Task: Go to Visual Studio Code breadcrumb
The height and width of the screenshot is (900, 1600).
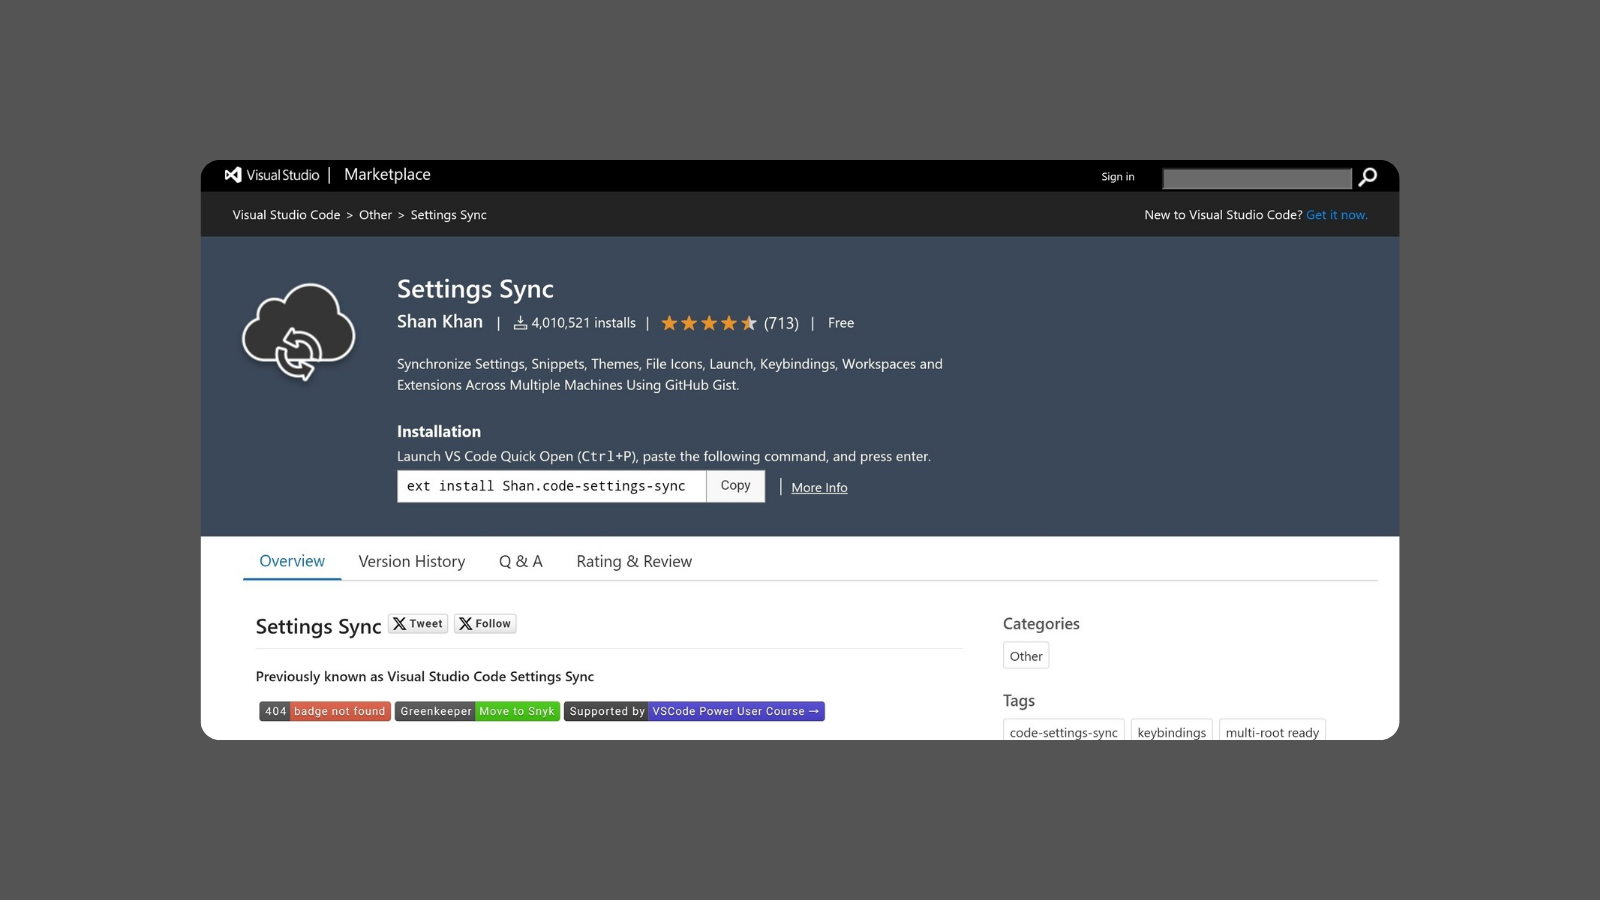Action: (286, 215)
